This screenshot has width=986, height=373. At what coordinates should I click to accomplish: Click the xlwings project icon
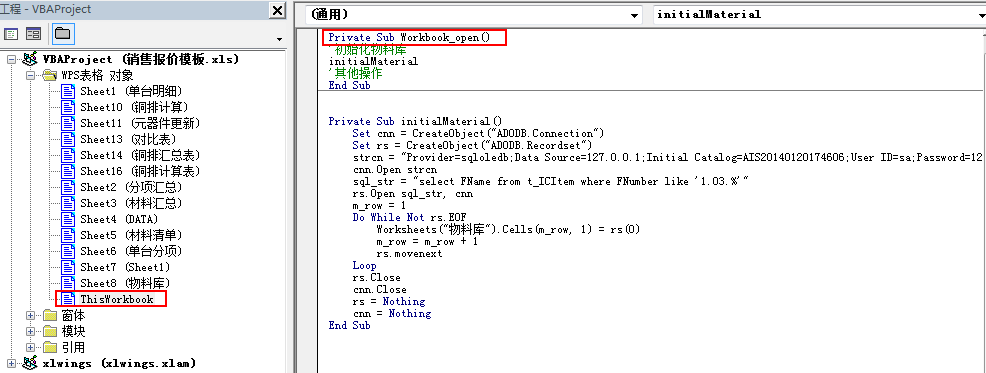[30, 363]
